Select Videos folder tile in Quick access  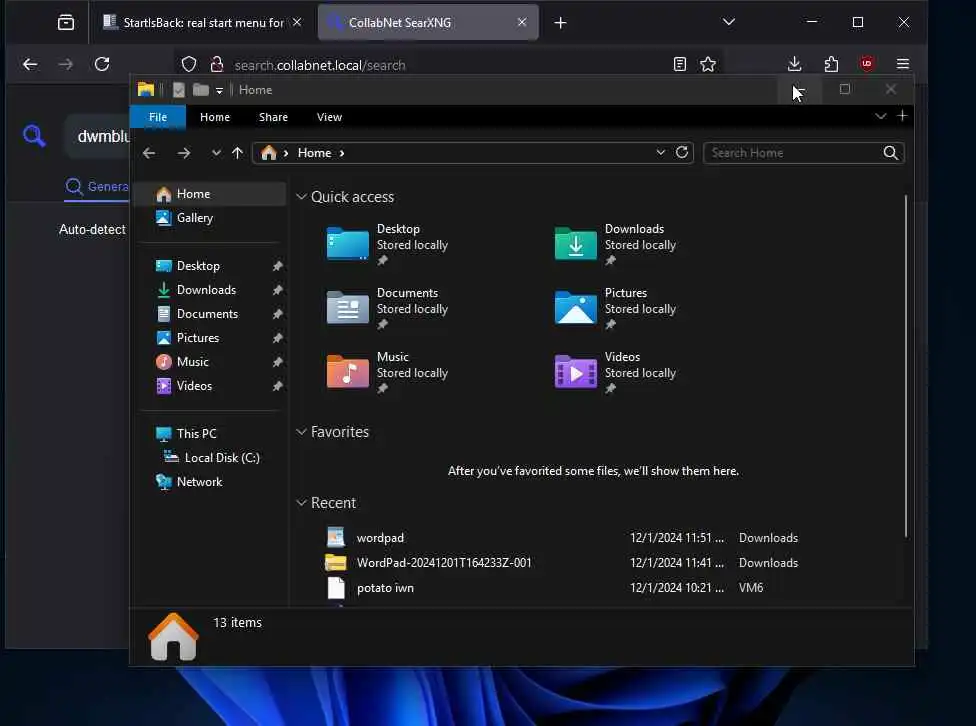pos(616,373)
